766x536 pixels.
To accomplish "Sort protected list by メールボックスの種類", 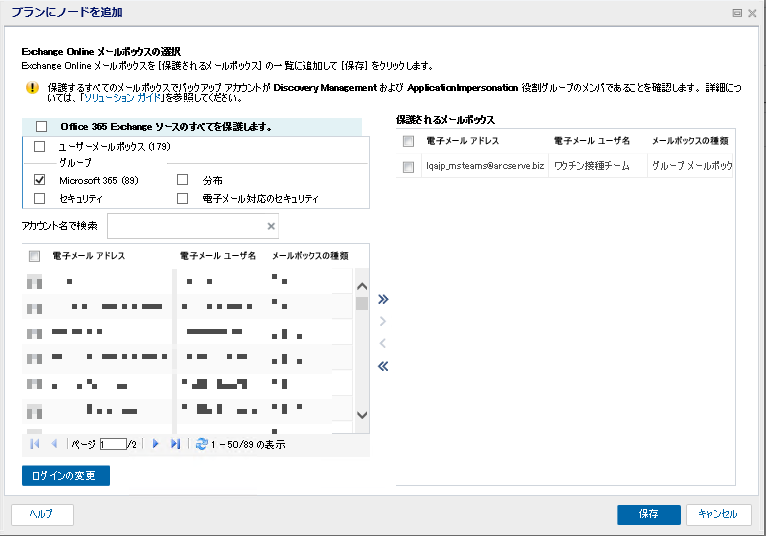I will point(690,141).
